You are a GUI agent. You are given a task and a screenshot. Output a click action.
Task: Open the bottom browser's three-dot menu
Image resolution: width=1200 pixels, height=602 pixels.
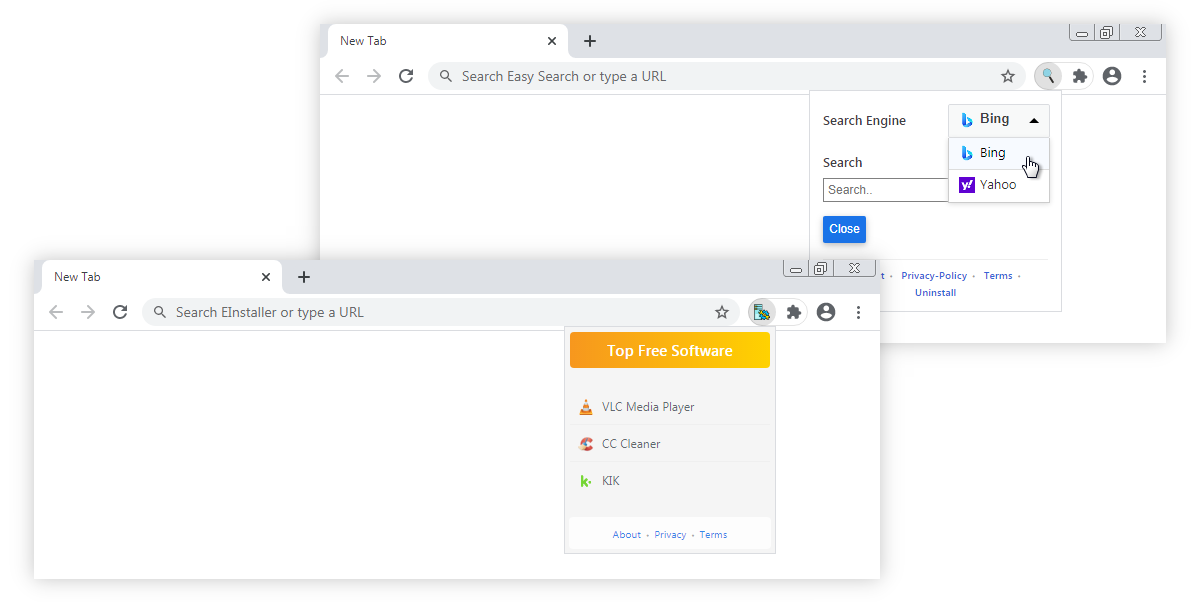[858, 311]
